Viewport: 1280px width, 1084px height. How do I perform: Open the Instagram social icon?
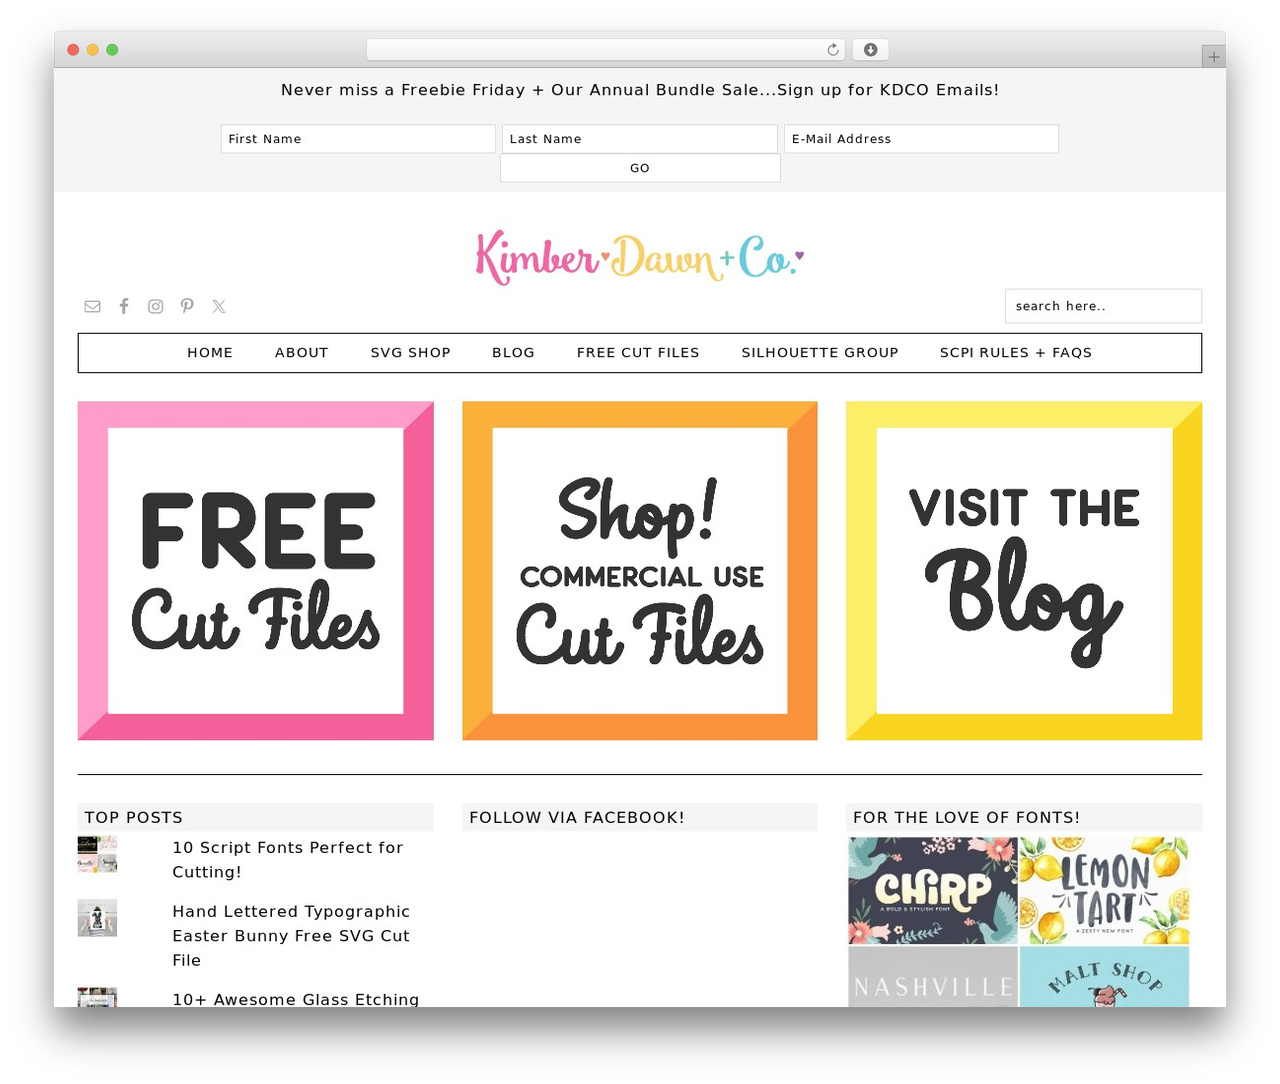(155, 306)
